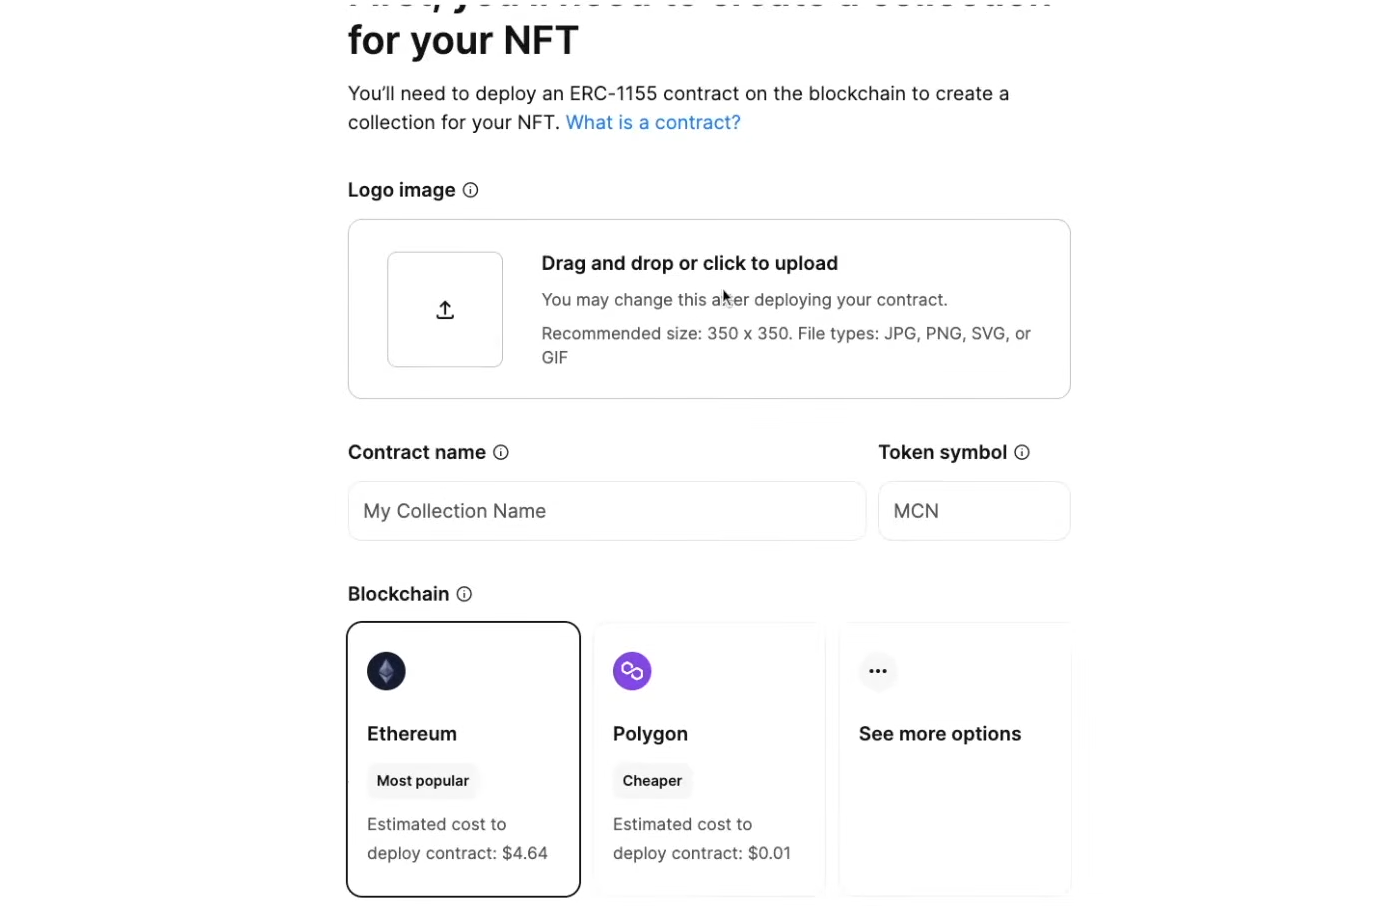The width and height of the screenshot is (1398, 906).
Task: Click "Drag and drop or click to upload" text
Action: pyautogui.click(x=690, y=263)
